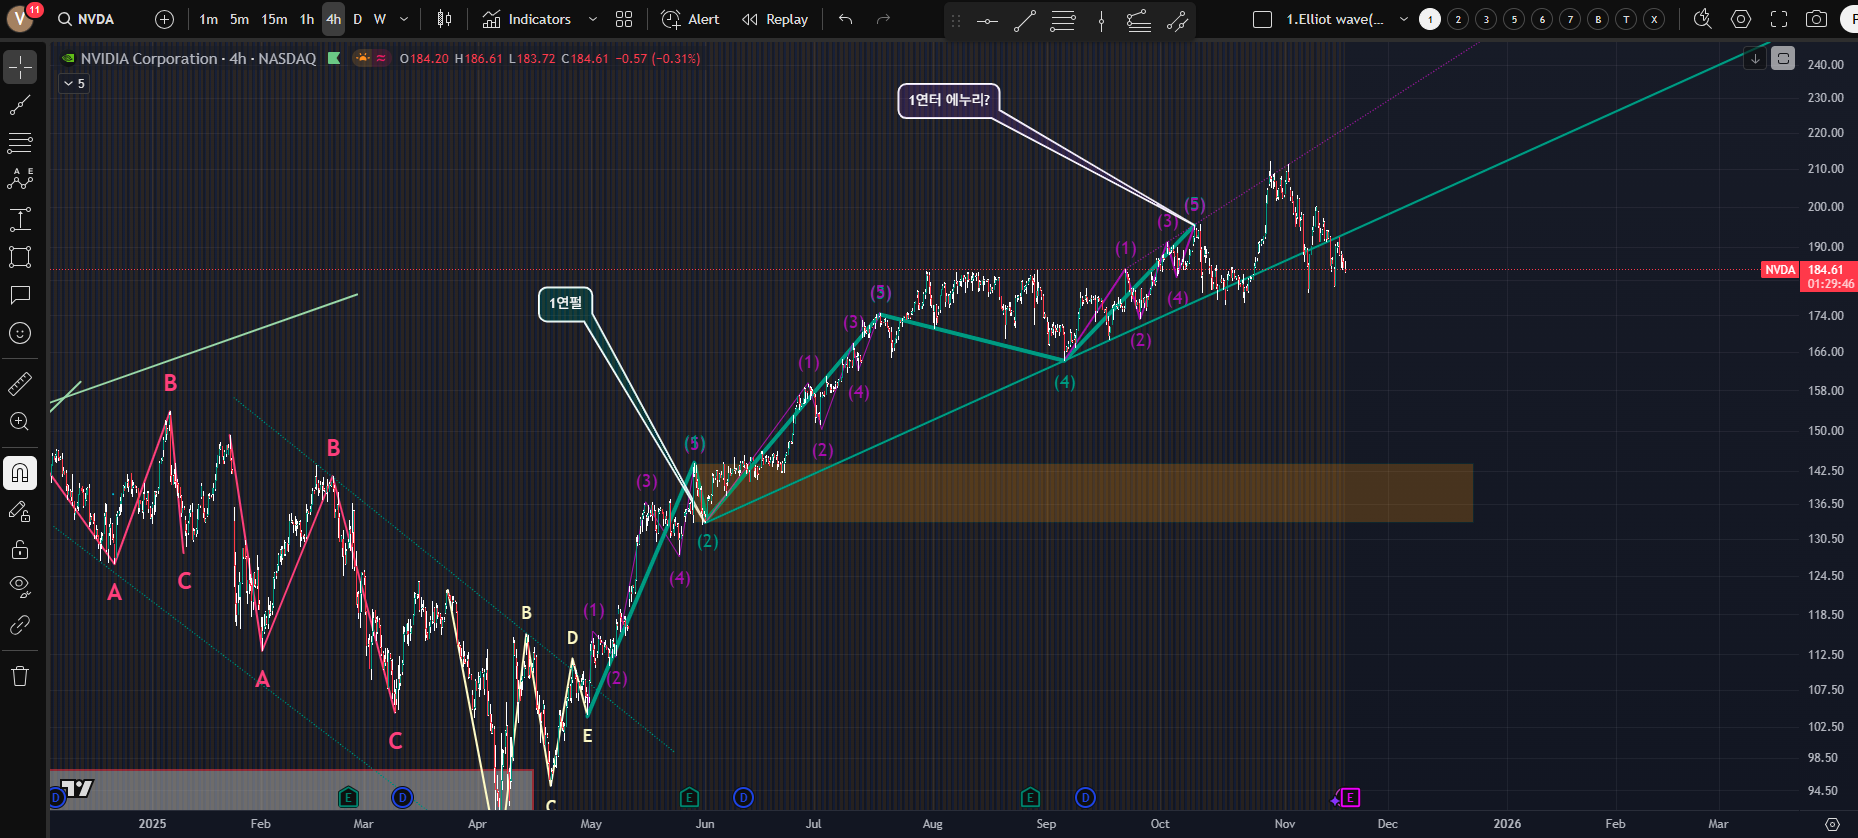This screenshot has width=1858, height=838.
Task: Take a chart snapshot with camera icon
Action: (x=1817, y=19)
